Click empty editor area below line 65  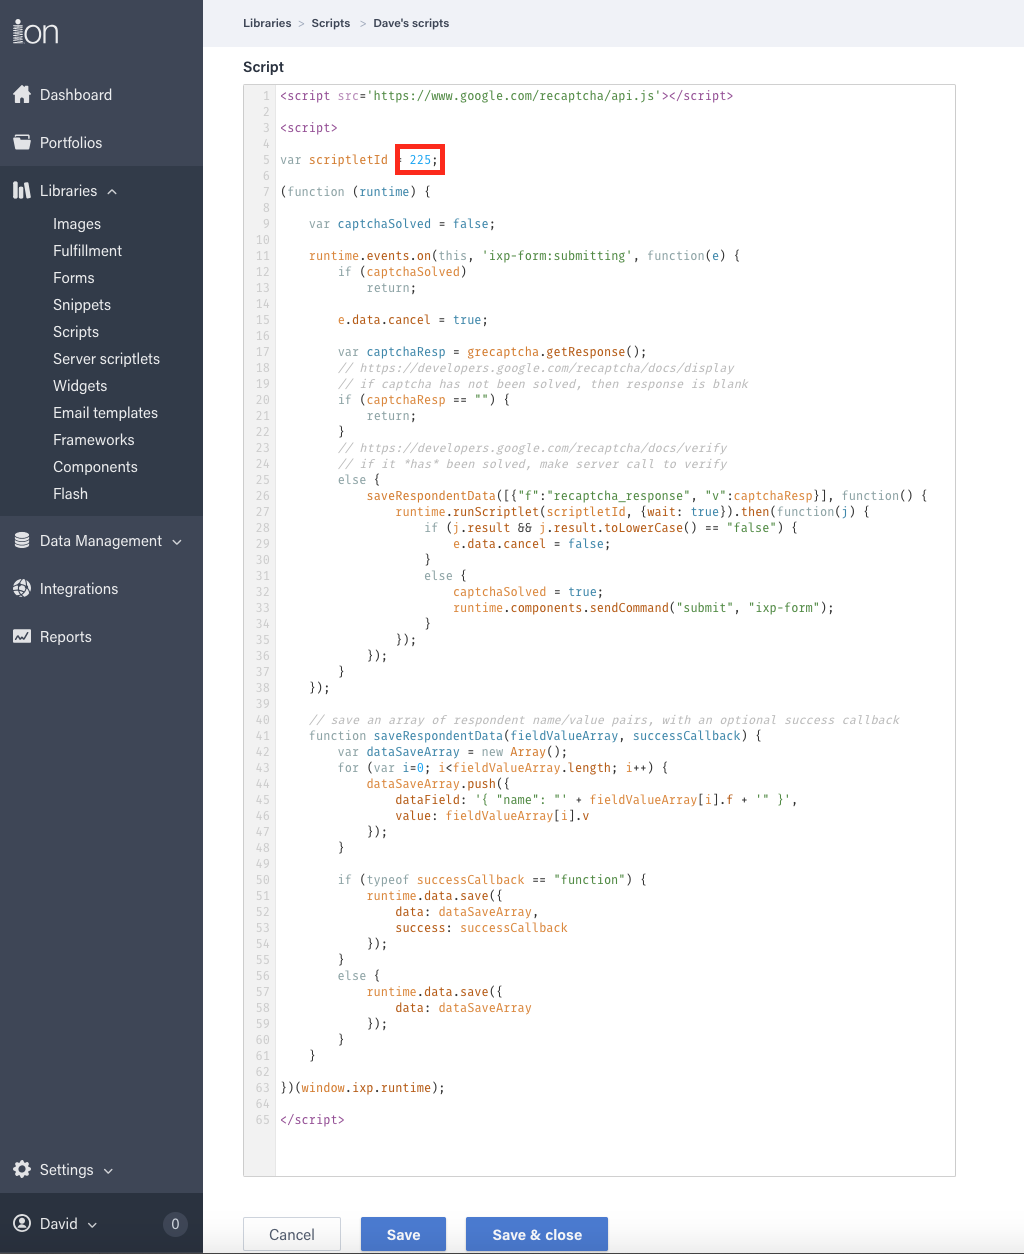(615, 1152)
